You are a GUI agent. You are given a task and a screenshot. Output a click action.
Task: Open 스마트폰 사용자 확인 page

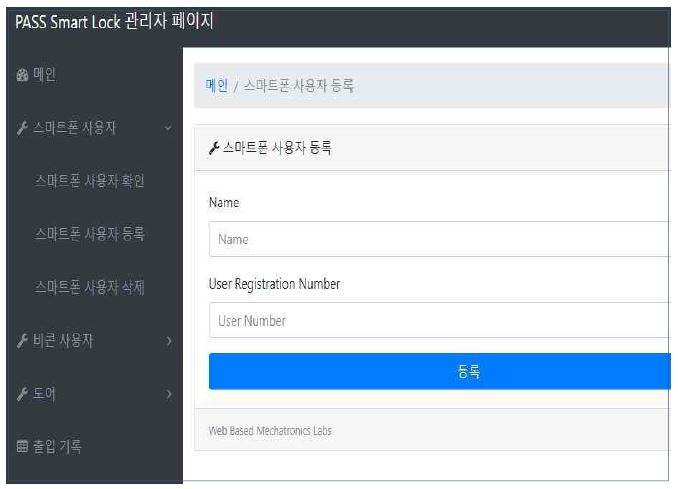pos(90,181)
